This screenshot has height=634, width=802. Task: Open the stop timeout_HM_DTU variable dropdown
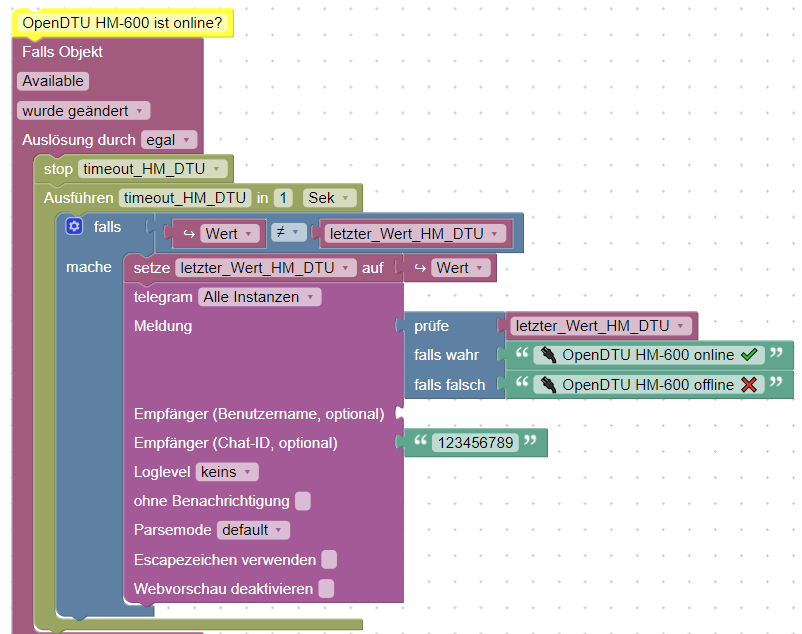click(x=152, y=169)
